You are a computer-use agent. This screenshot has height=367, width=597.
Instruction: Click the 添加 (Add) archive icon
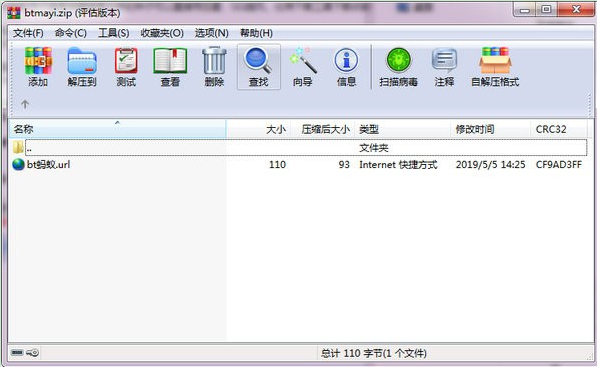tap(38, 67)
